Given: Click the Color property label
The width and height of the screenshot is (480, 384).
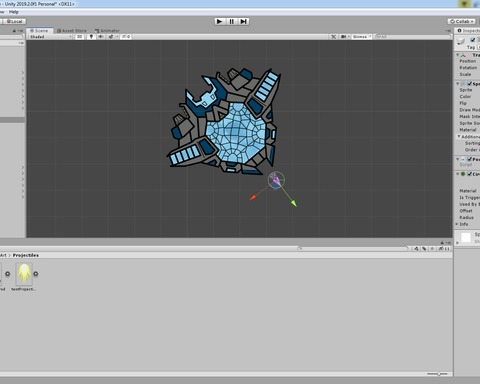Looking at the screenshot, I should tap(465, 97).
